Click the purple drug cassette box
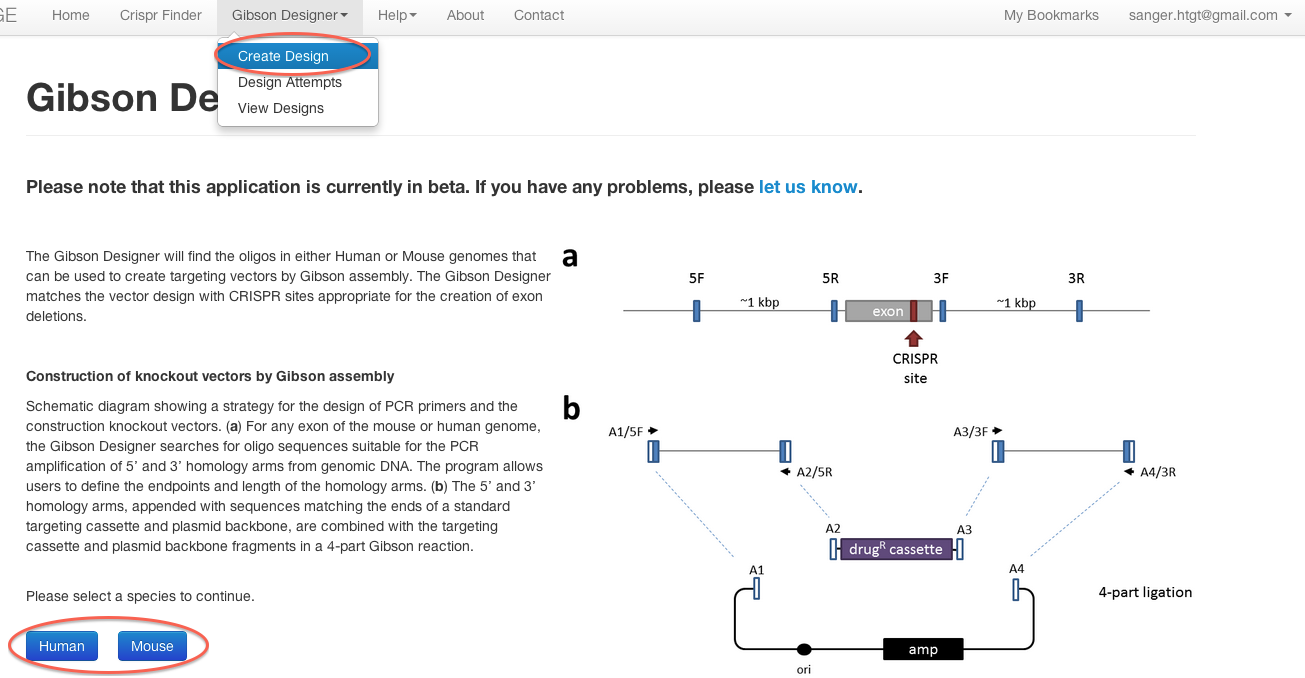1305x678 pixels. pyautogui.click(x=894, y=549)
